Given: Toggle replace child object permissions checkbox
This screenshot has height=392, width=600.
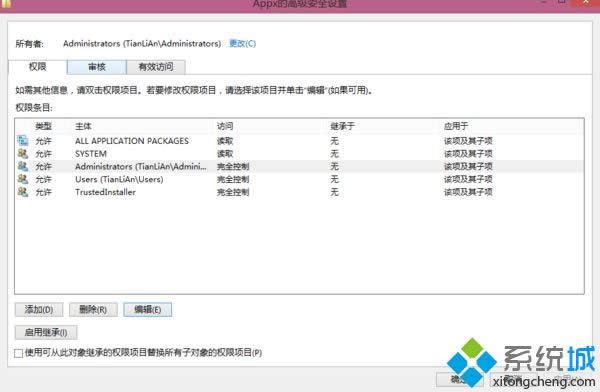Looking at the screenshot, I should (18, 353).
